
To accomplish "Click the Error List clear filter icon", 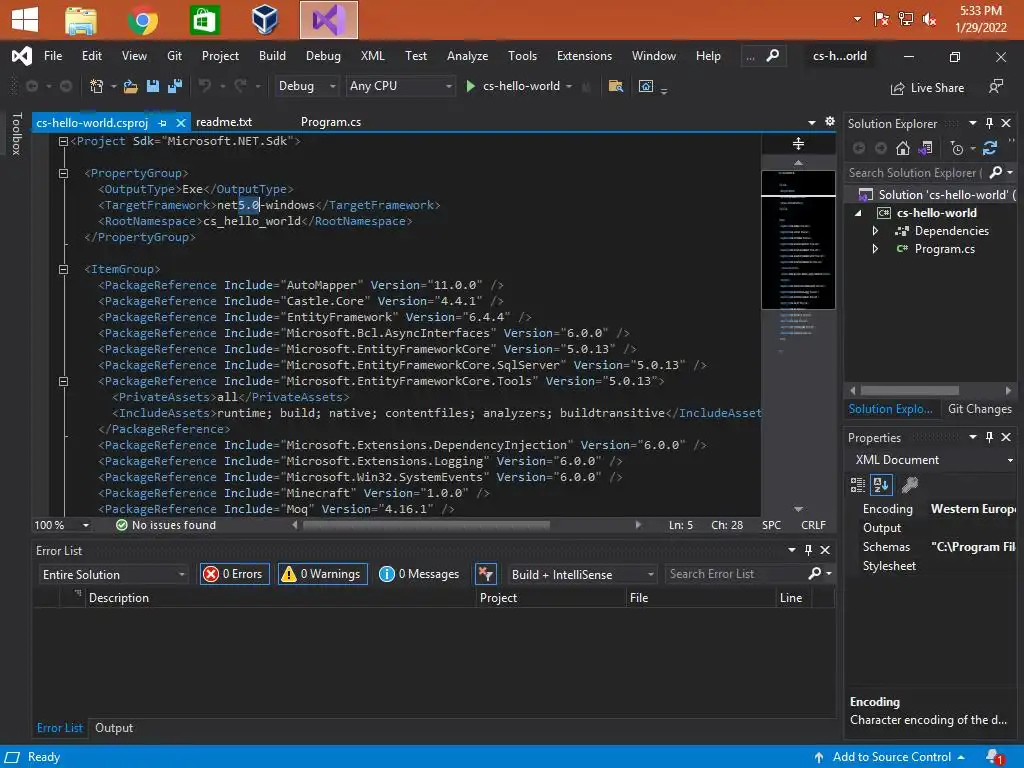I will coord(486,574).
